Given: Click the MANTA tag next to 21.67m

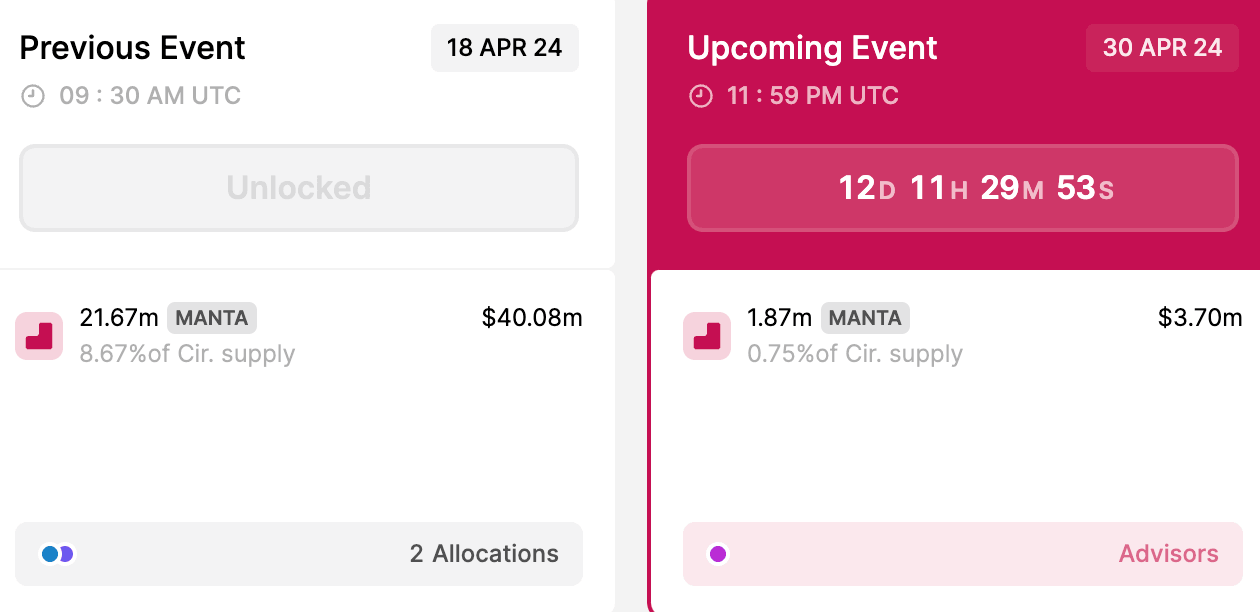Looking at the screenshot, I should (212, 318).
